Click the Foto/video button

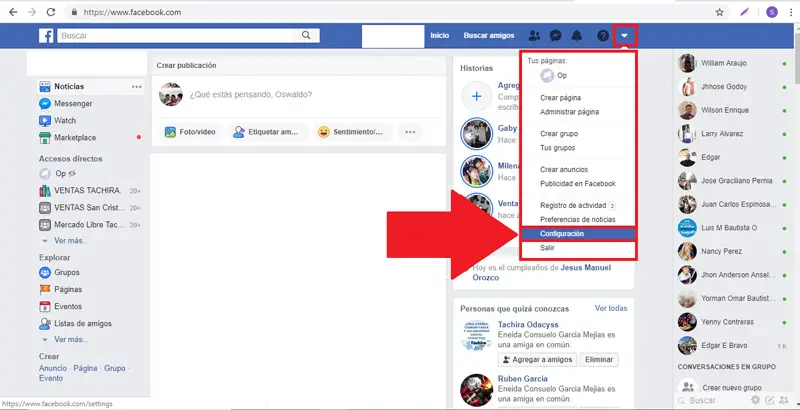190,132
